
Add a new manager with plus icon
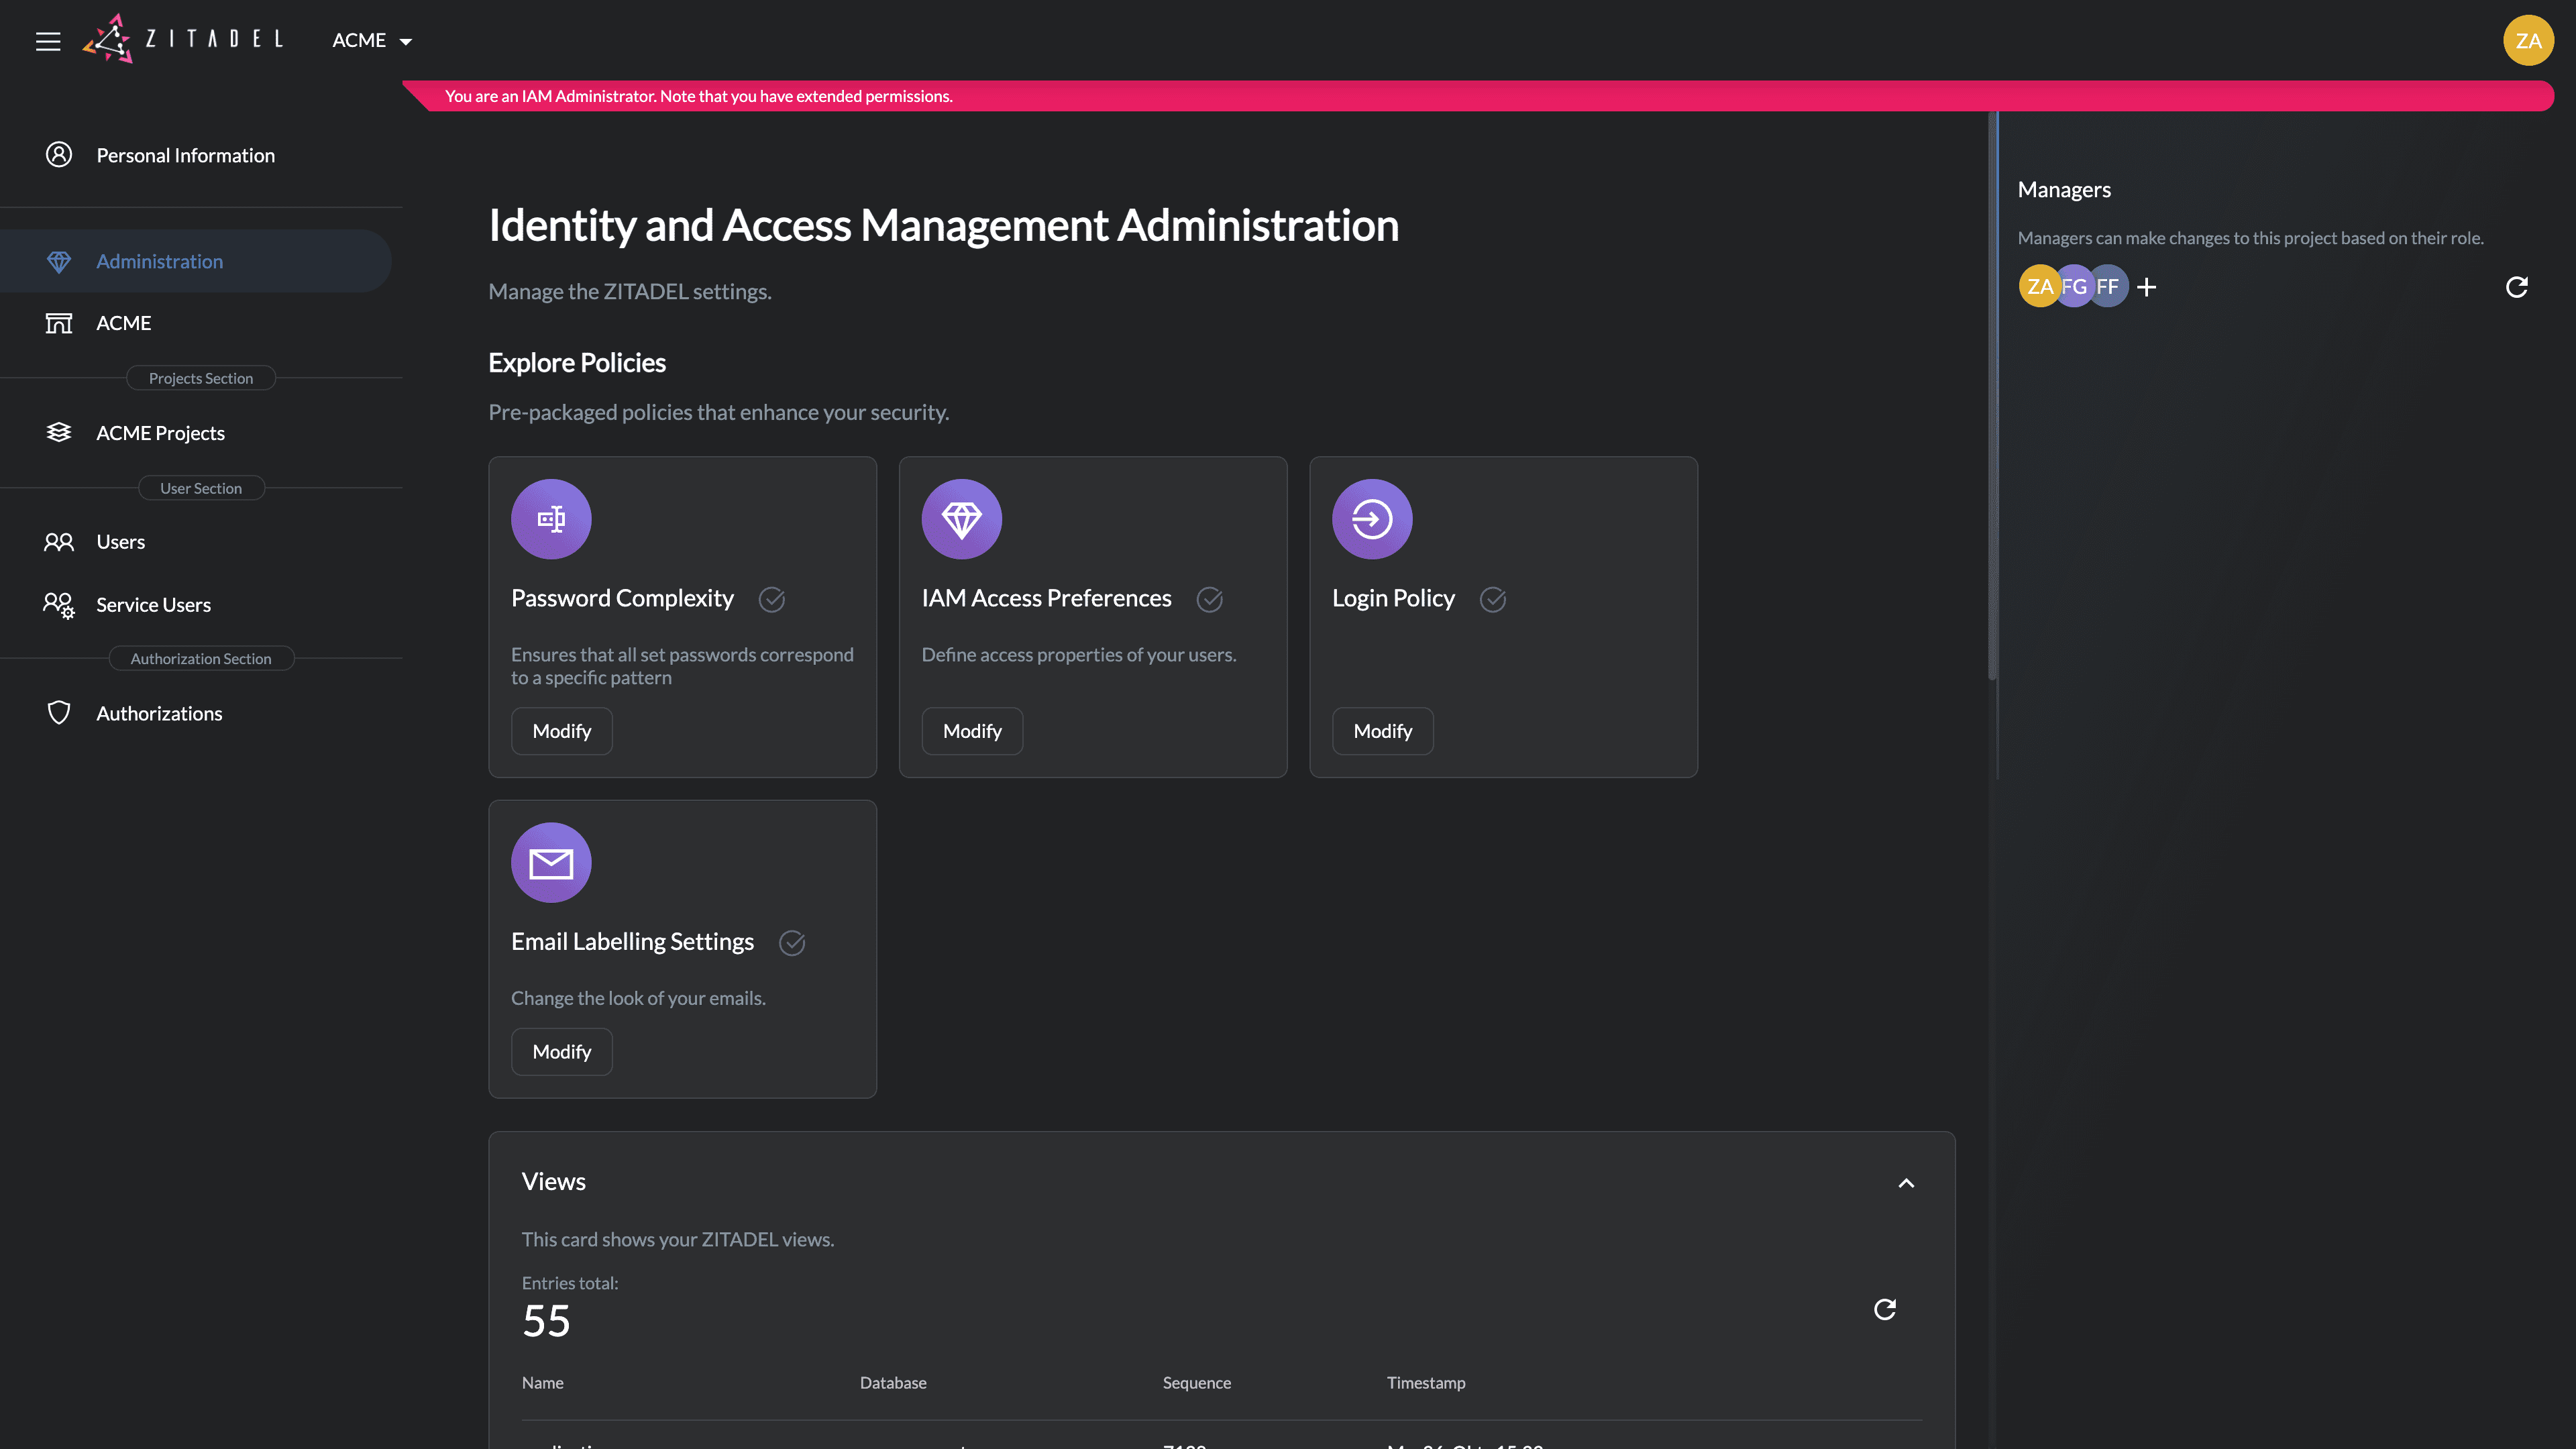pyautogui.click(x=2146, y=287)
